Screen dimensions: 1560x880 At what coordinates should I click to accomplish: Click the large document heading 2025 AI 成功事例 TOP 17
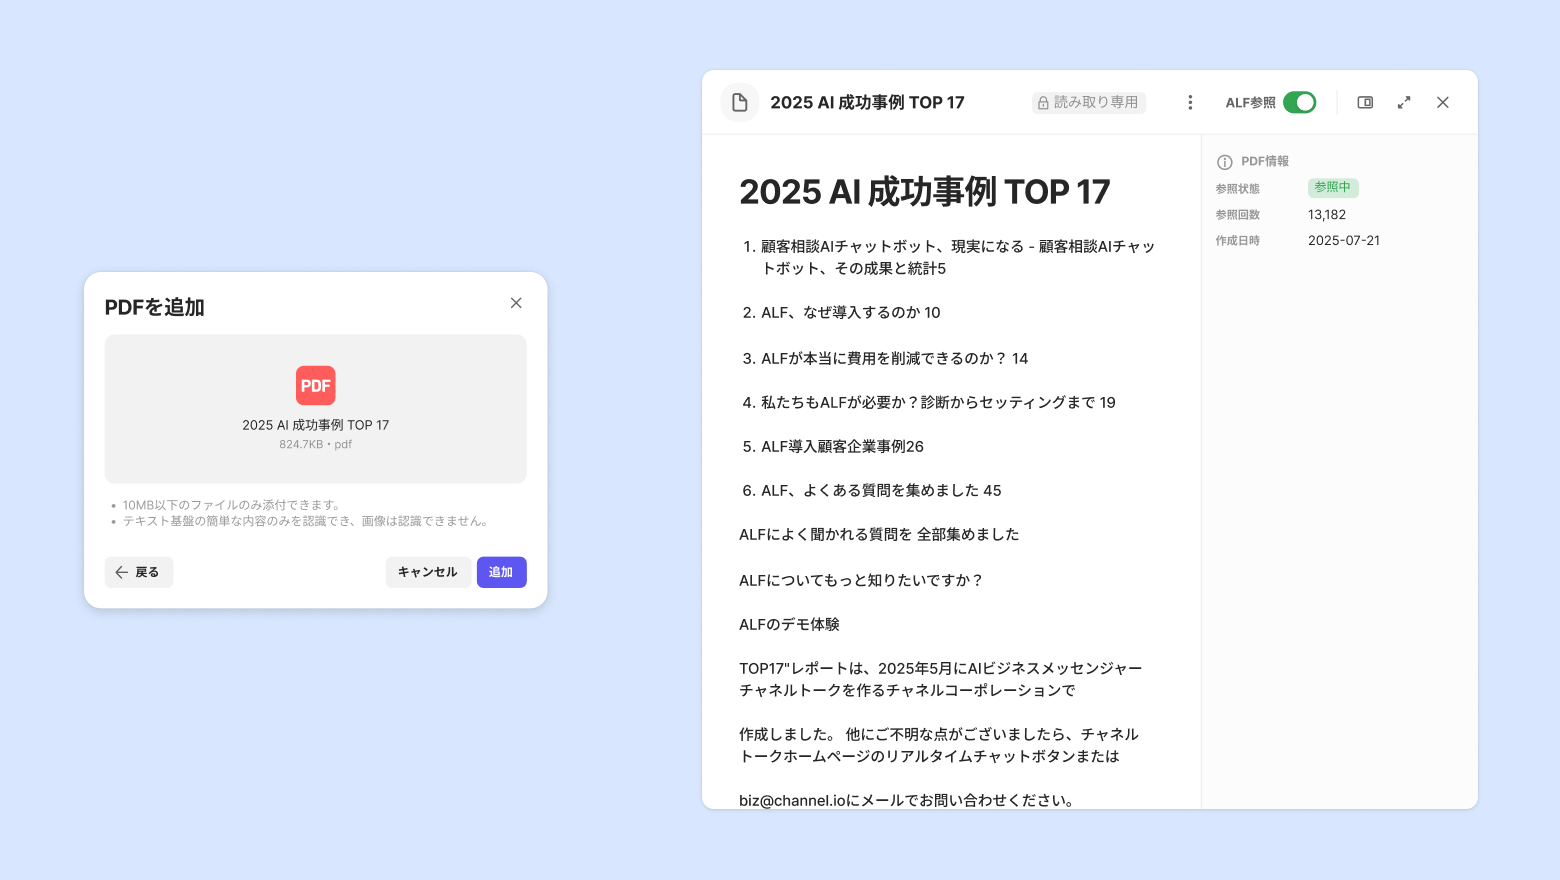925,192
